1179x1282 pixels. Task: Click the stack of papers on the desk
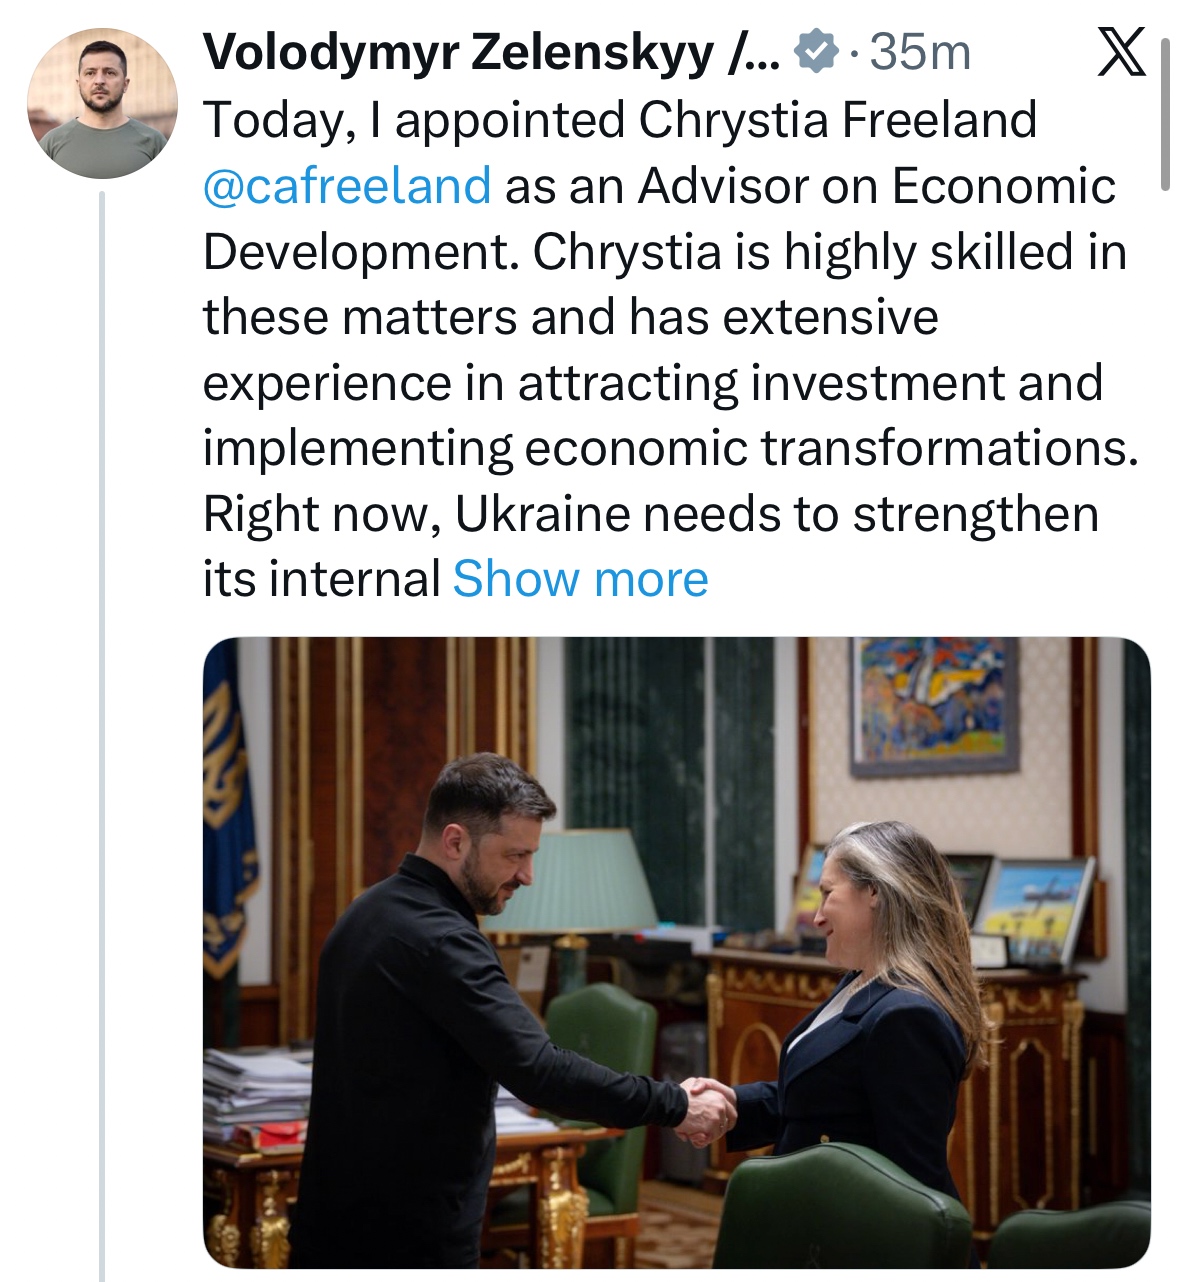pos(256,1092)
